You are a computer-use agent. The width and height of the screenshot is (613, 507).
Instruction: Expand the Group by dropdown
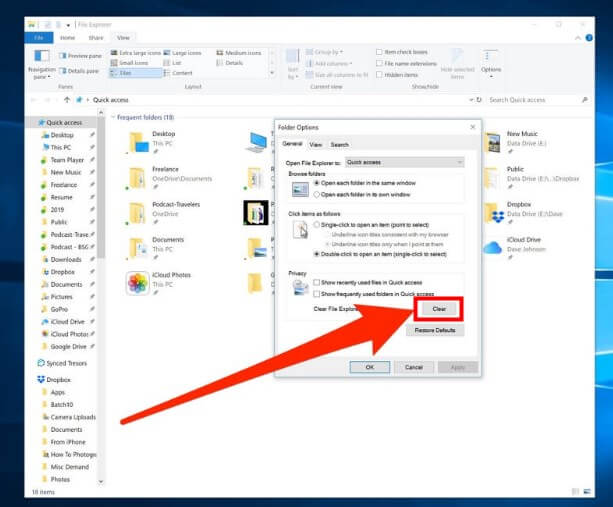[x=324, y=52]
